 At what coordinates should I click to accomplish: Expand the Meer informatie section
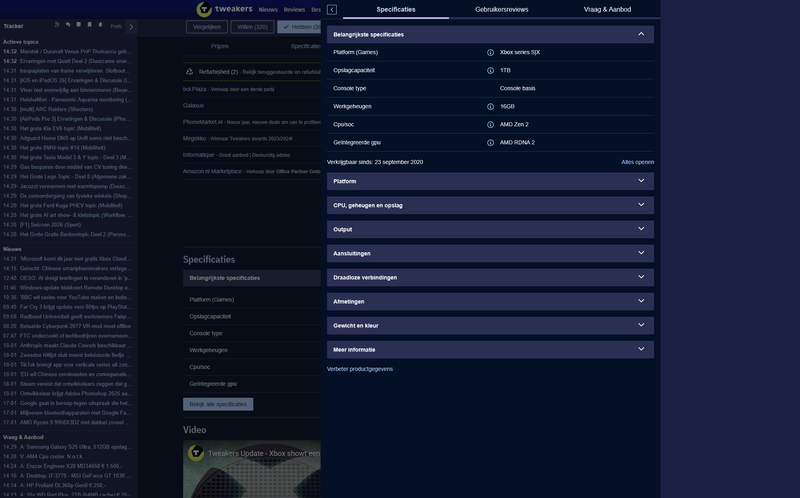click(x=490, y=350)
